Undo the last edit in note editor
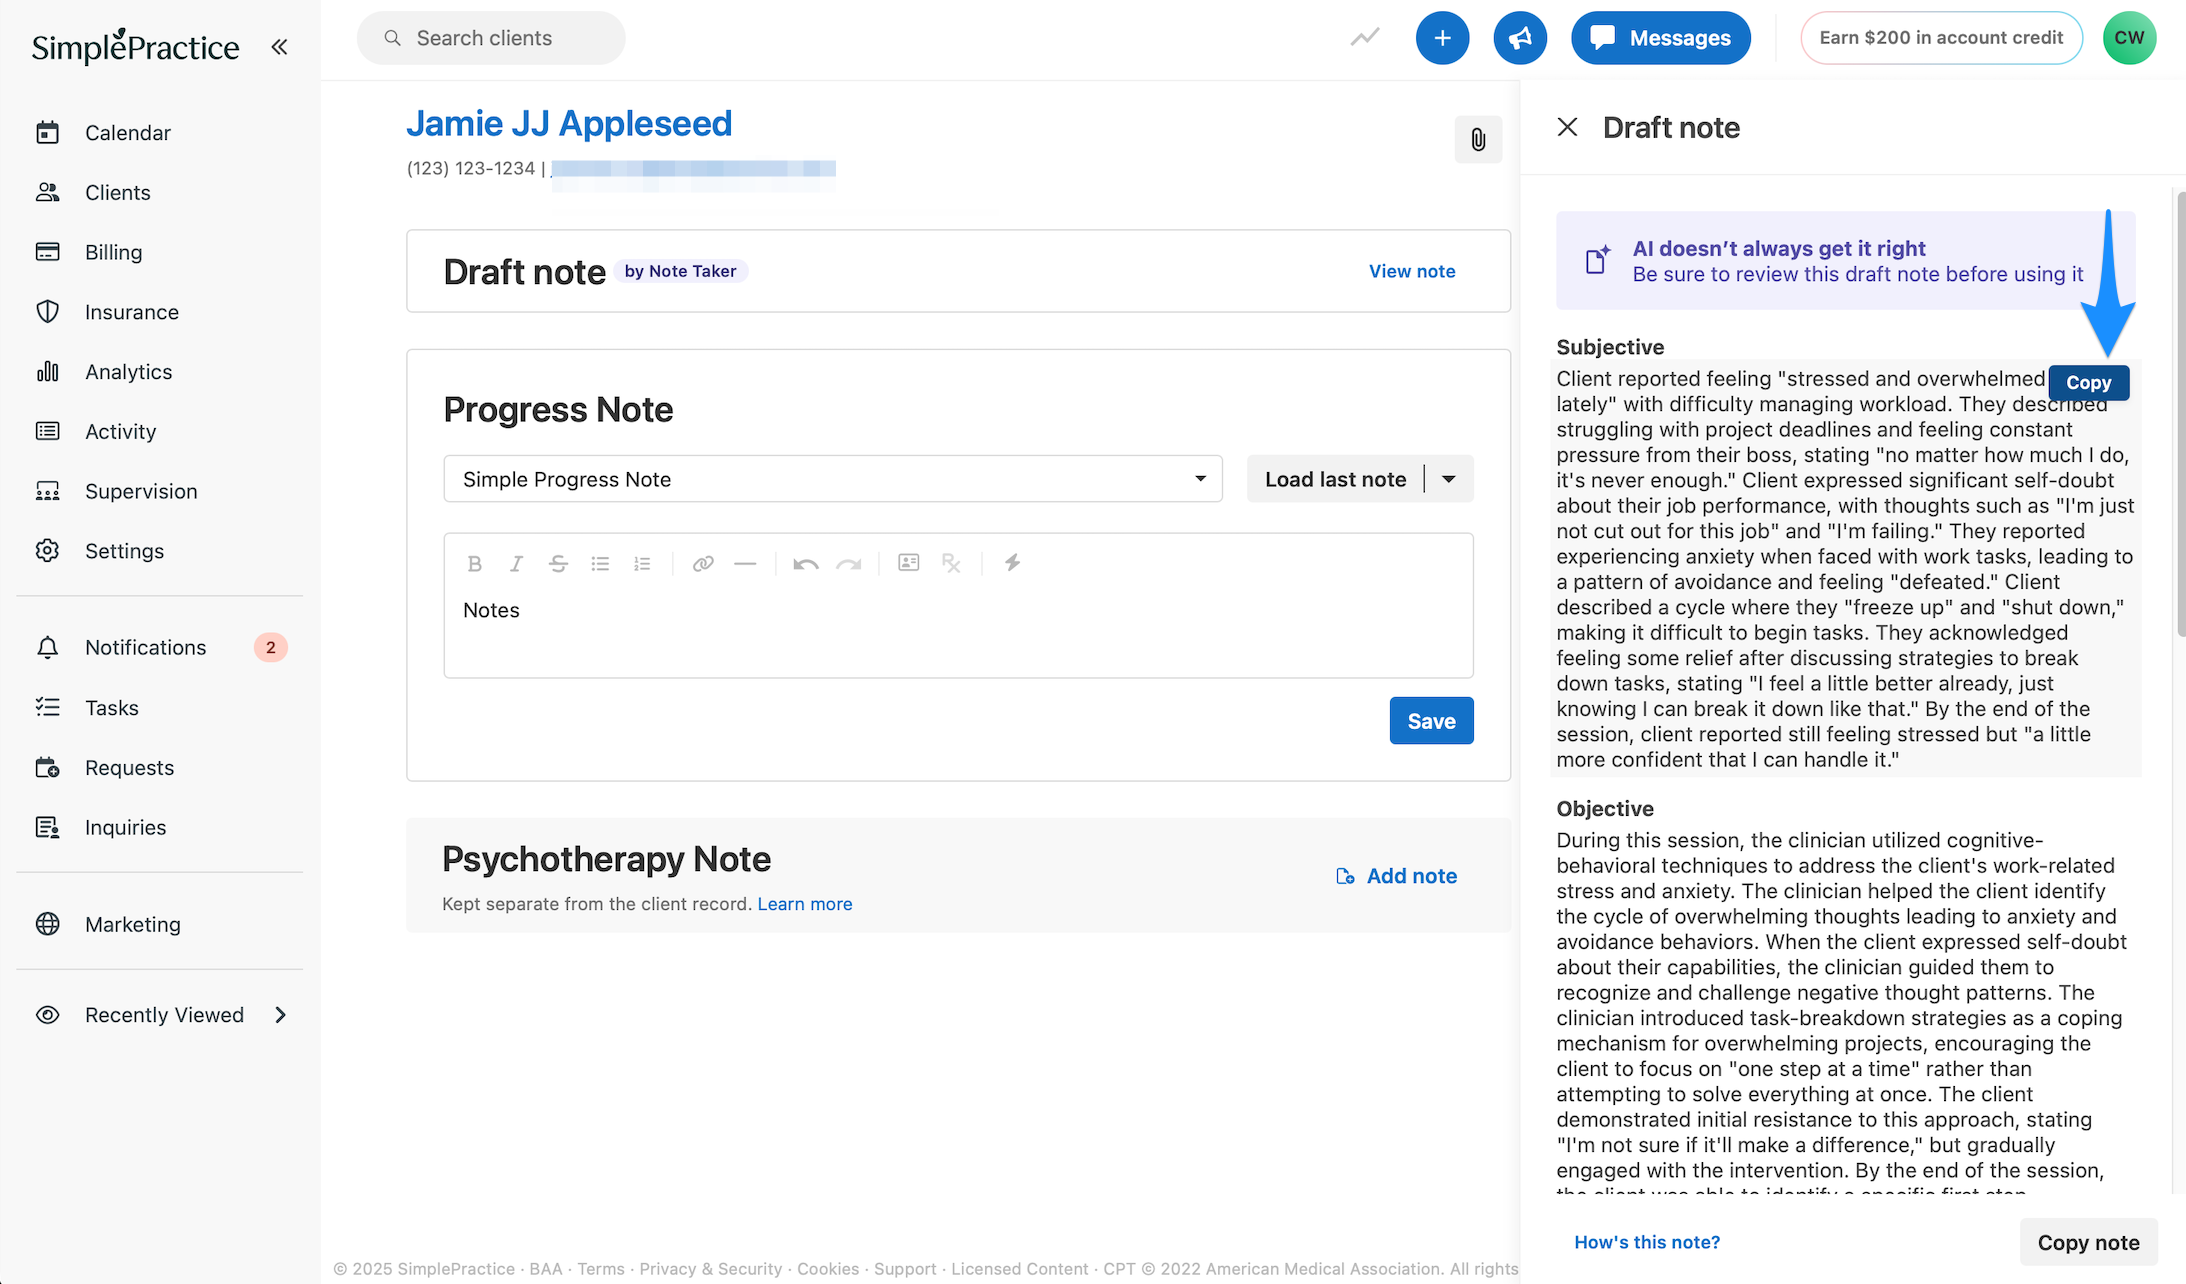This screenshot has width=2186, height=1284. pyautogui.click(x=804, y=563)
